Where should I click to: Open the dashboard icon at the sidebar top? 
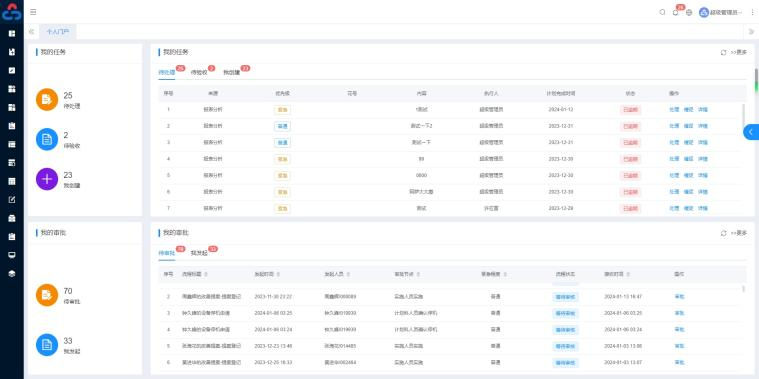click(x=12, y=33)
